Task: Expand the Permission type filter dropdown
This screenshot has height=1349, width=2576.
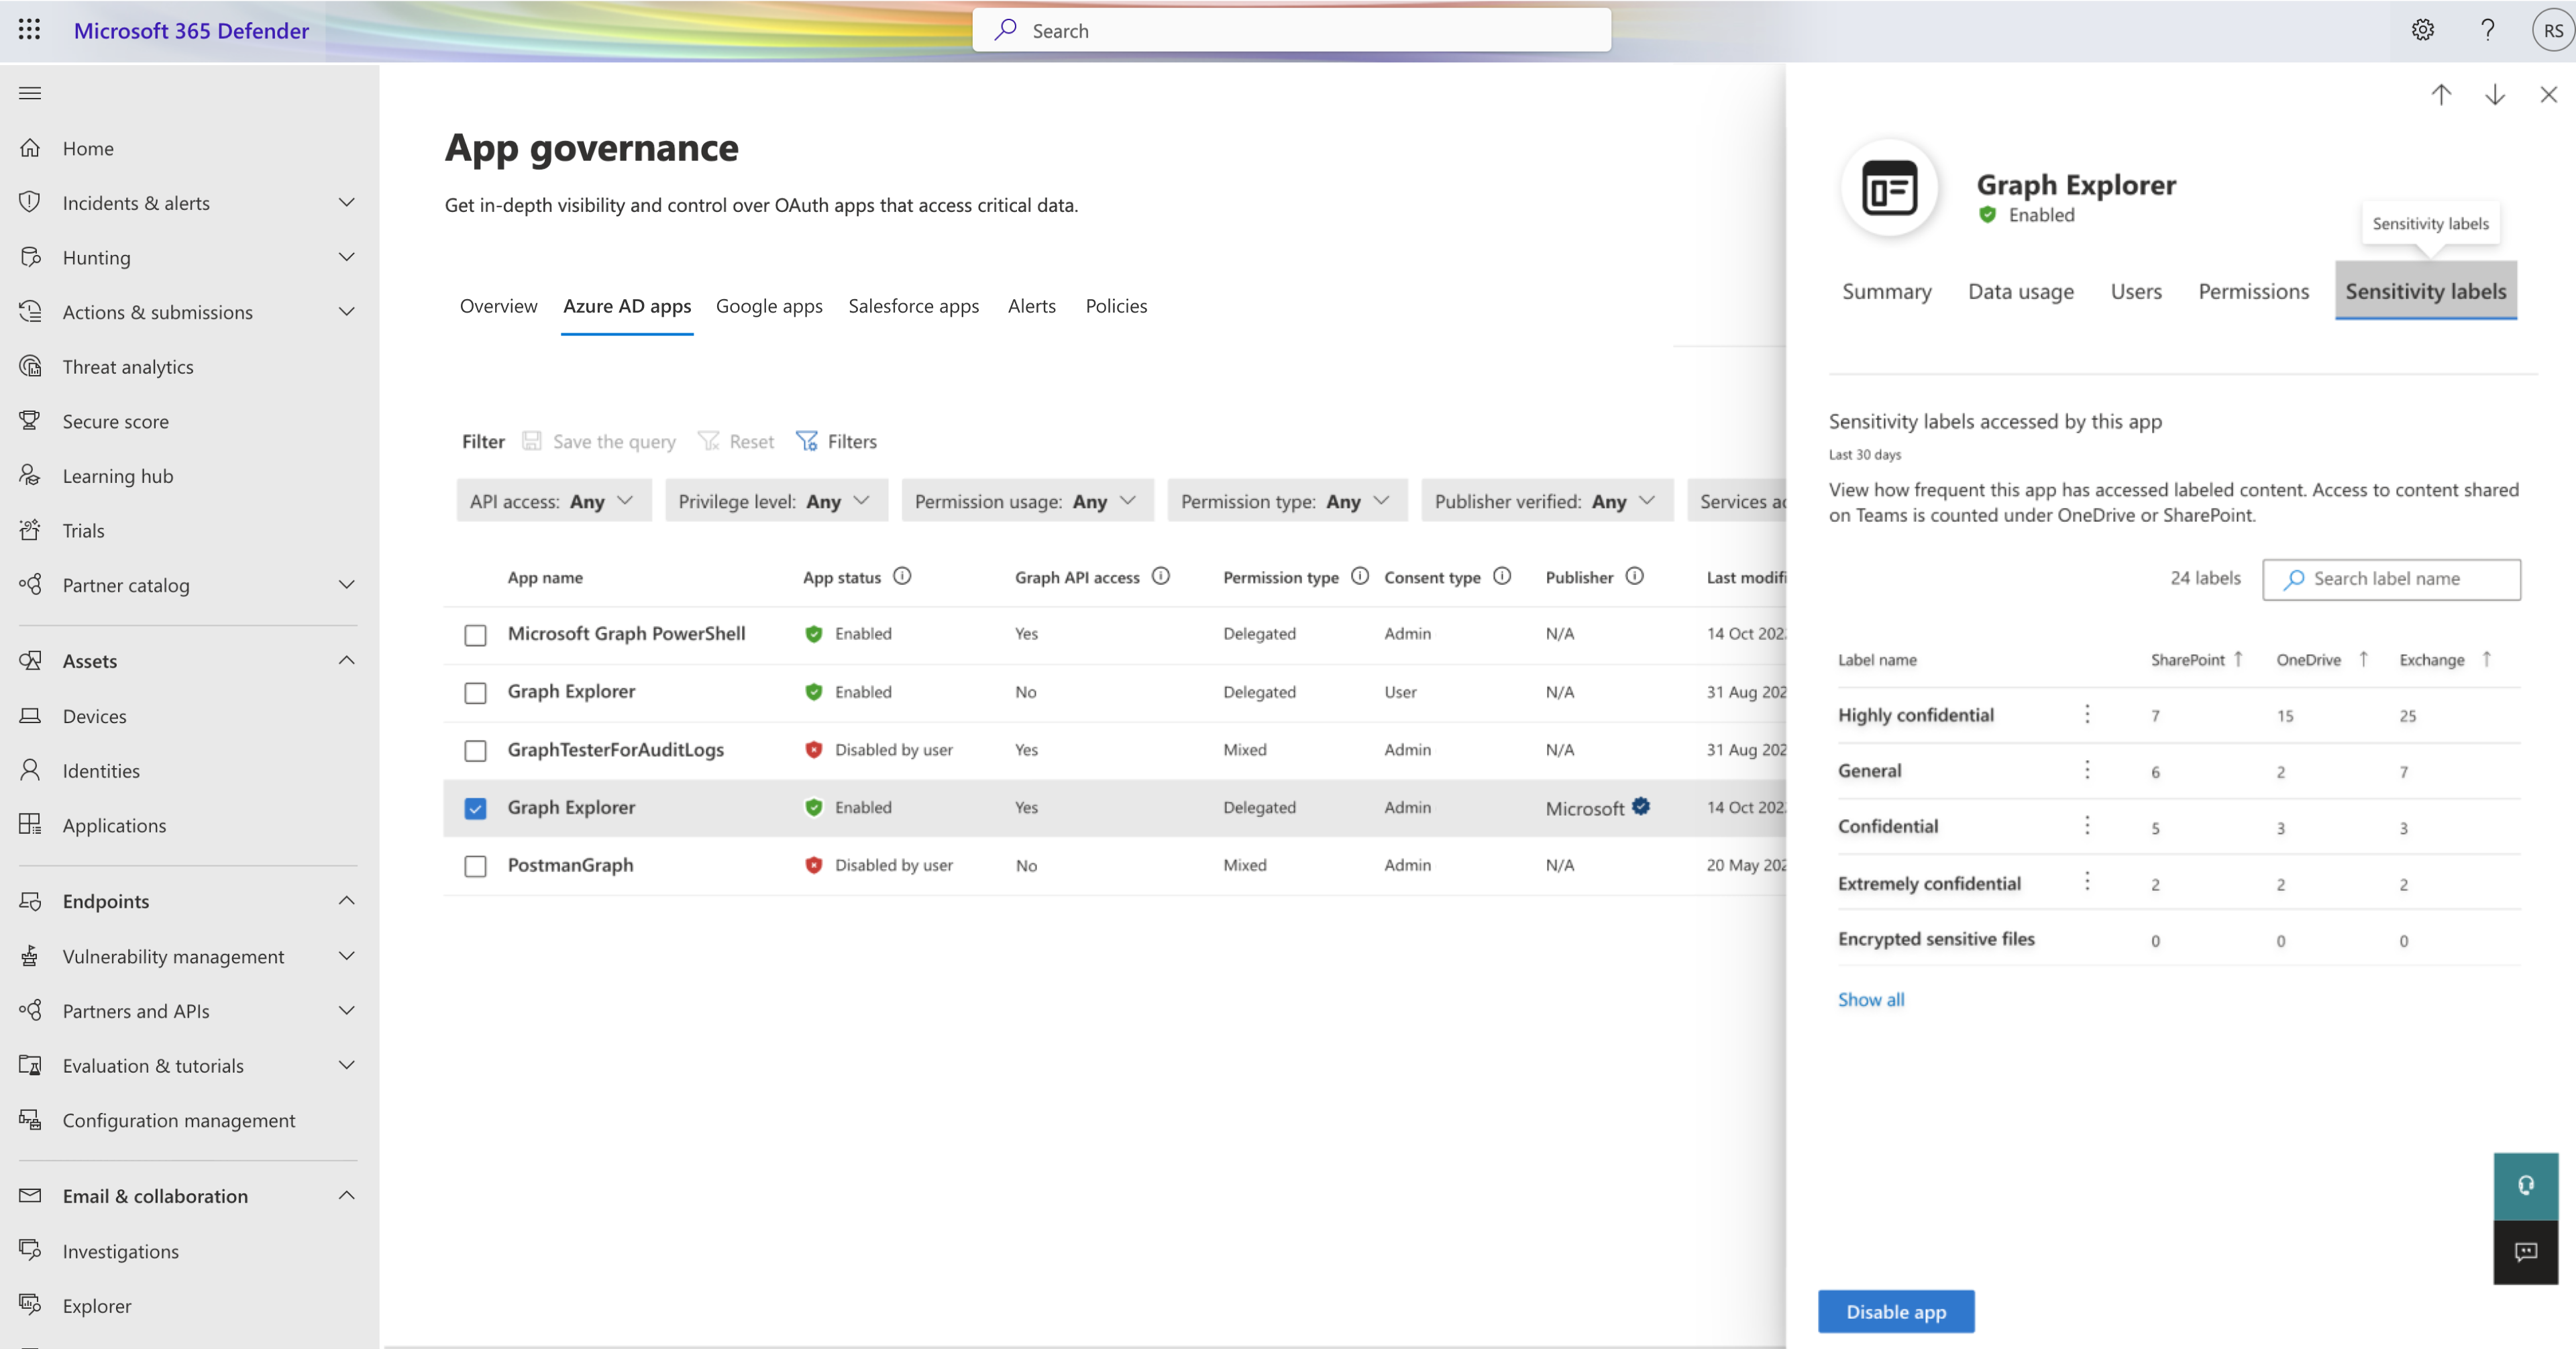Action: (x=1285, y=499)
